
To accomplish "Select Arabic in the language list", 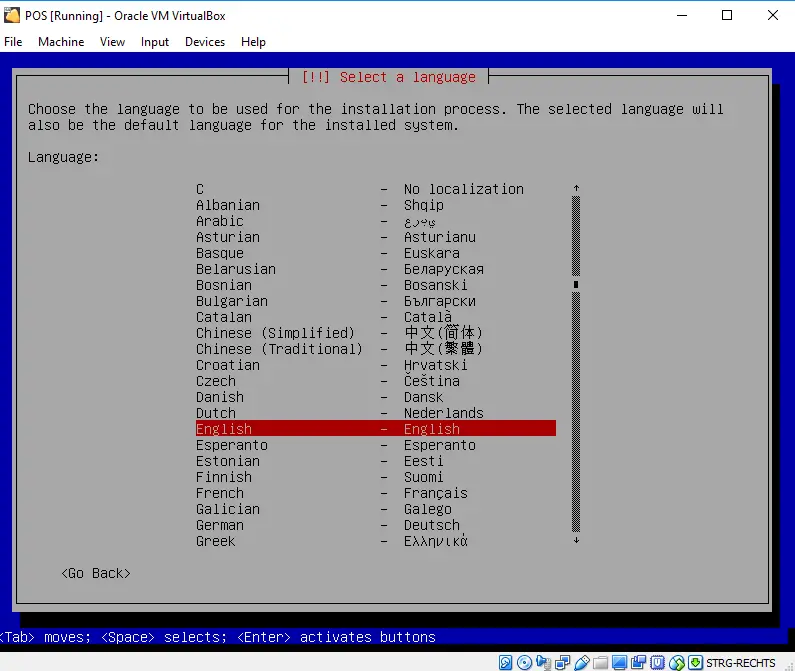I will [376, 221].
